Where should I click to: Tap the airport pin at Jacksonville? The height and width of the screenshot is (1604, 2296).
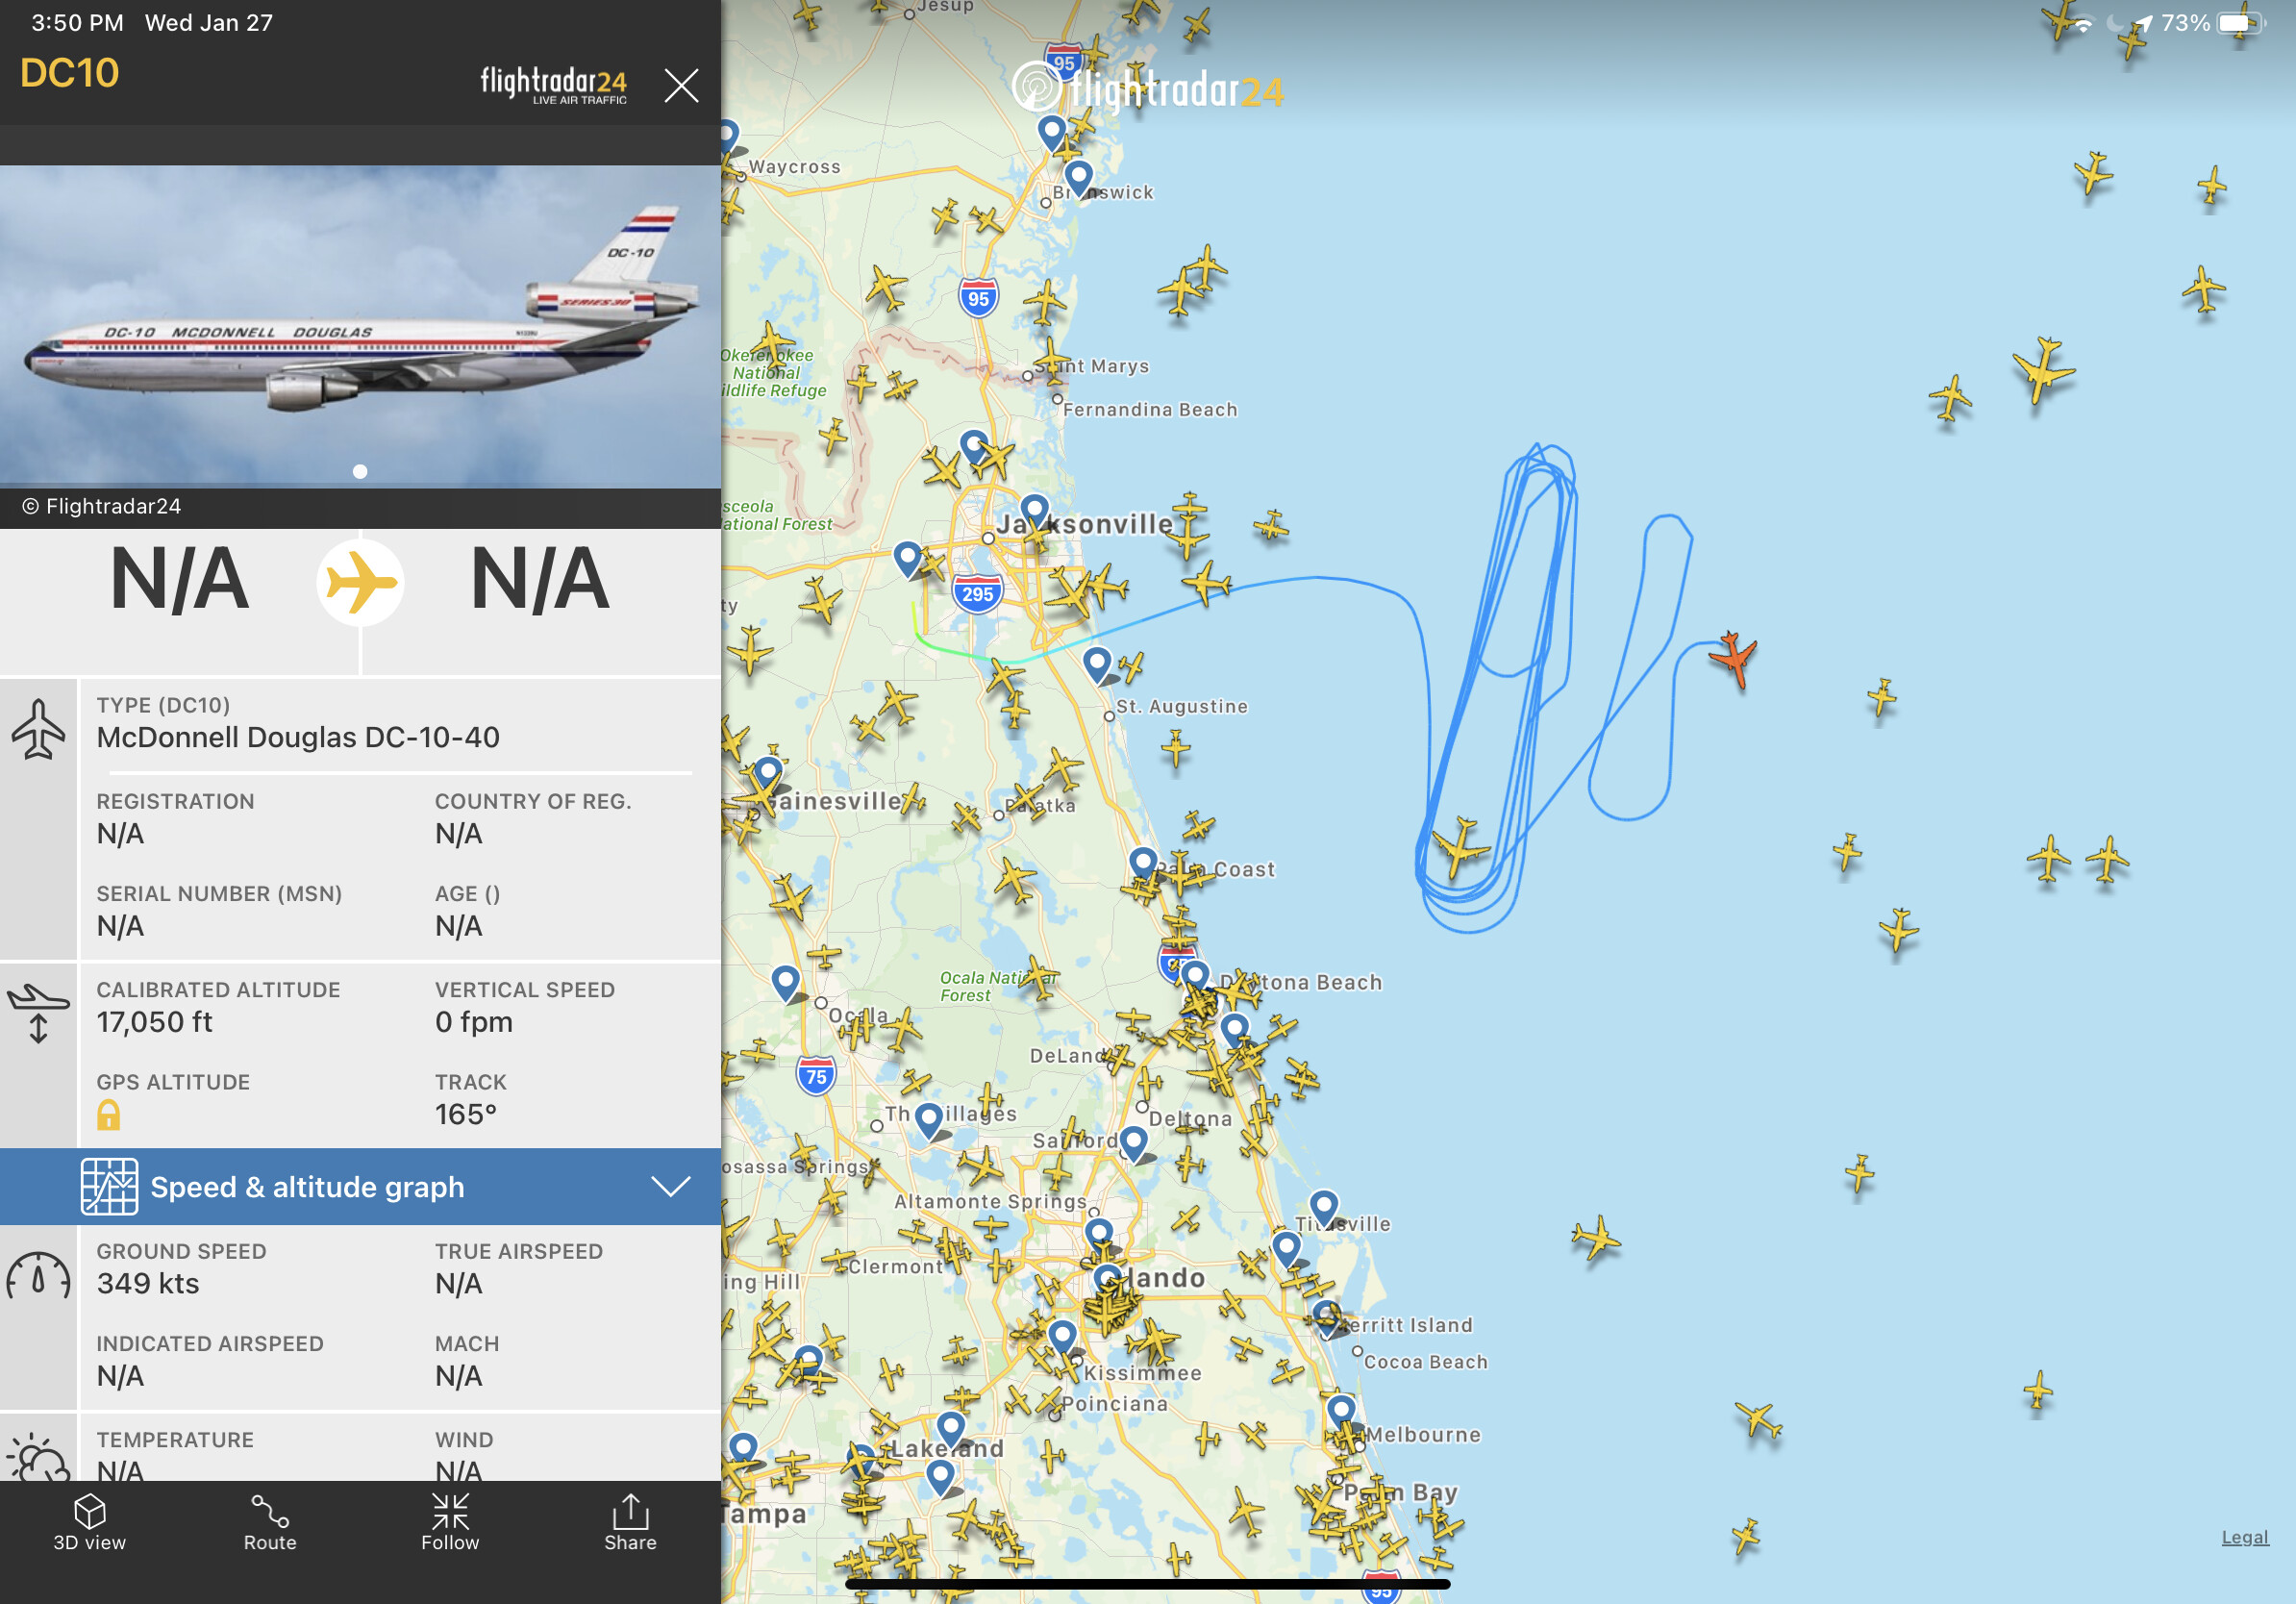[x=1034, y=511]
